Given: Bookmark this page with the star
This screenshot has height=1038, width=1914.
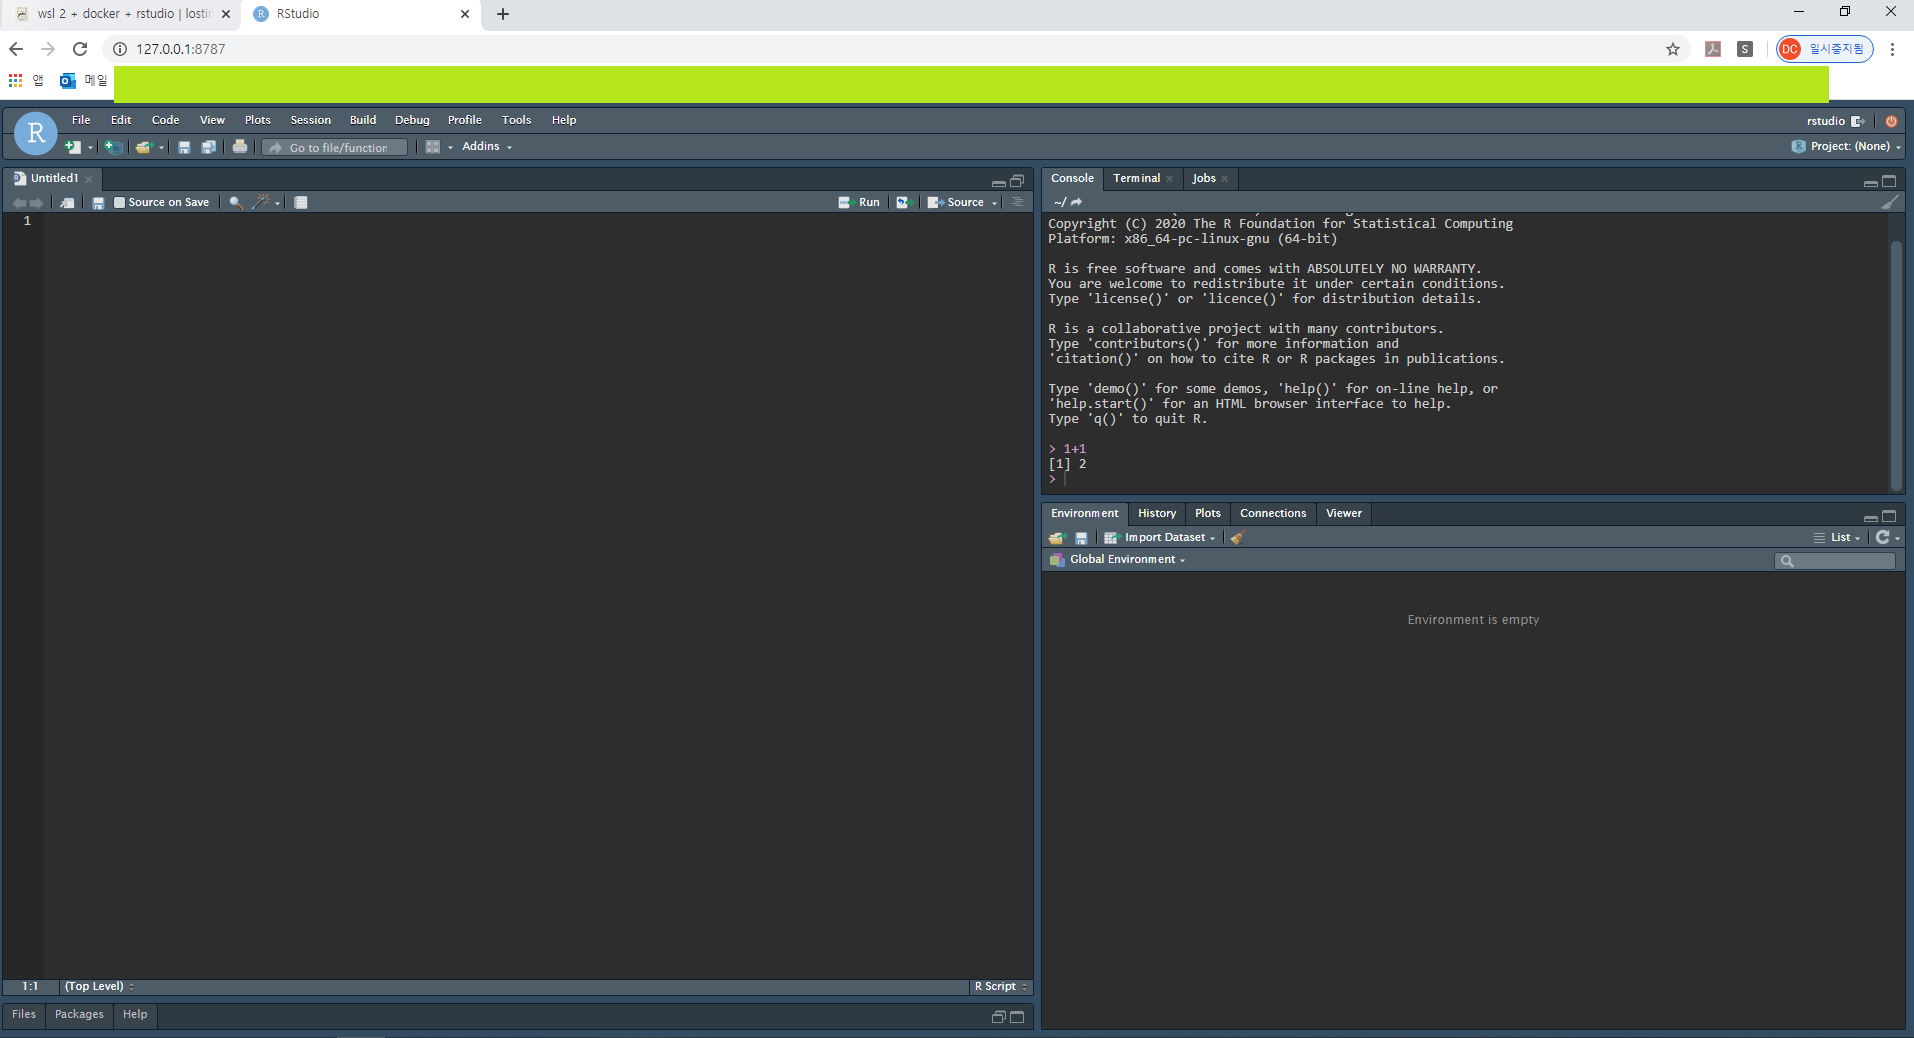Looking at the screenshot, I should (1673, 49).
